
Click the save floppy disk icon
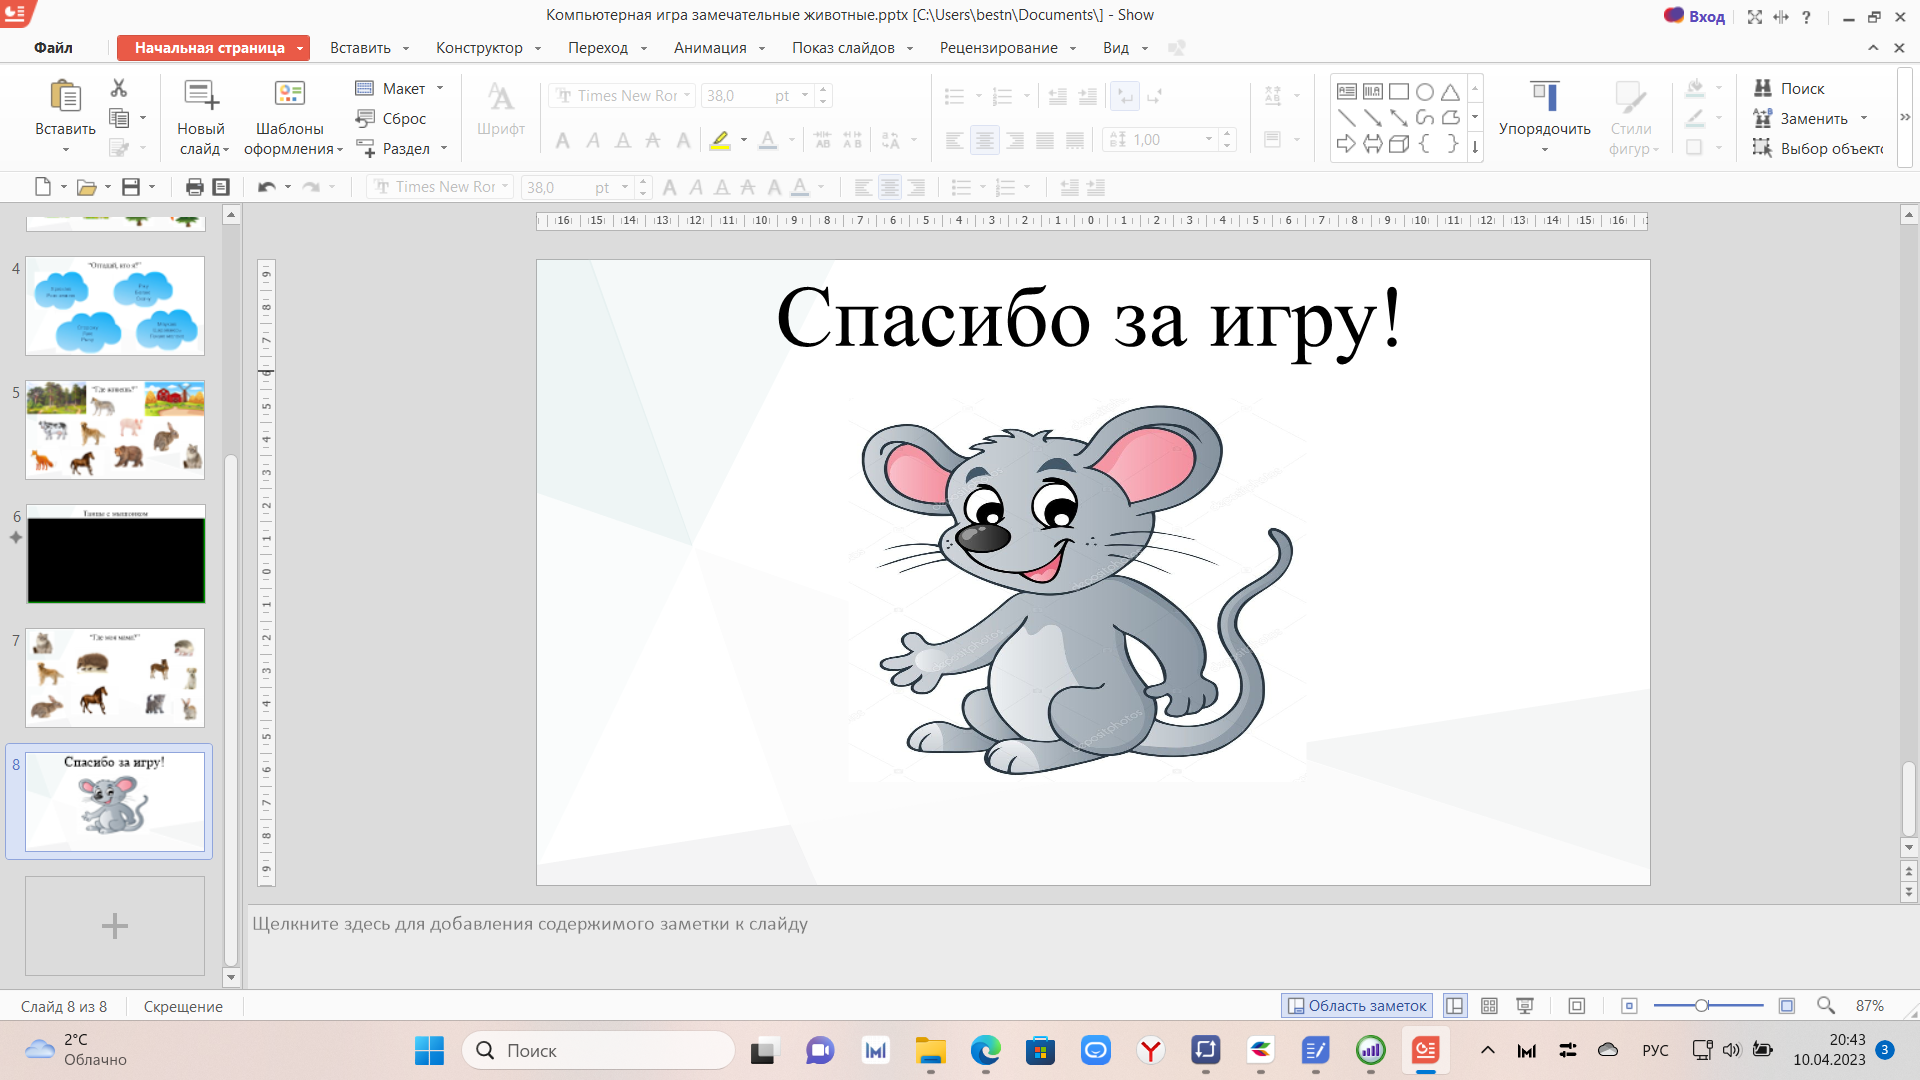pos(130,187)
